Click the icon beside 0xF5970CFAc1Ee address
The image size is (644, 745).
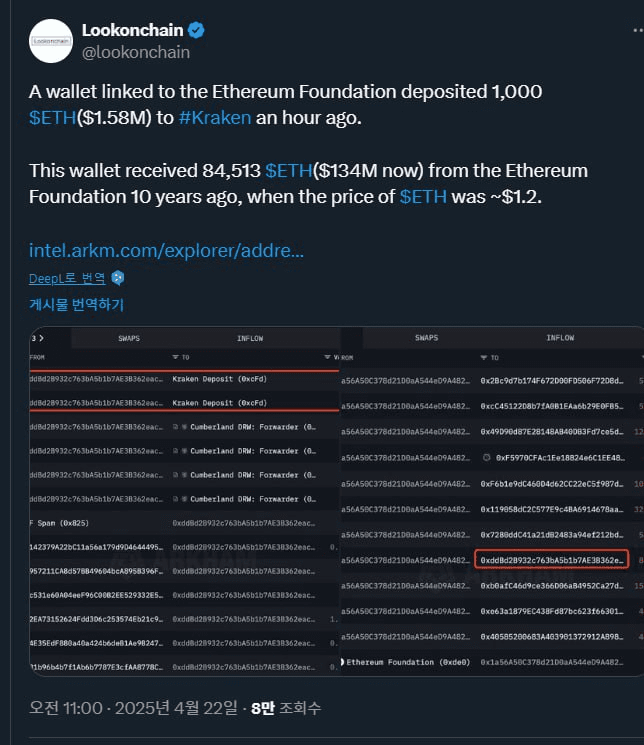(487, 457)
